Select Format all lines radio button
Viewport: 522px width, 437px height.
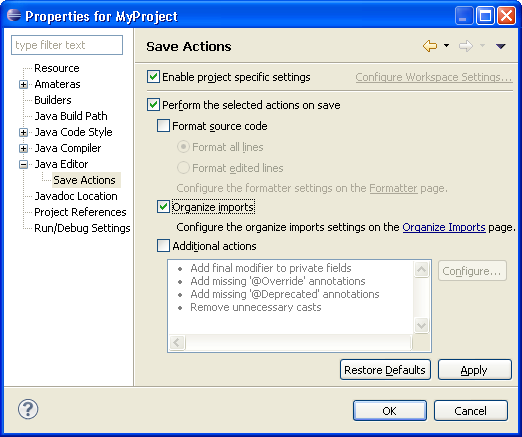pos(183,147)
